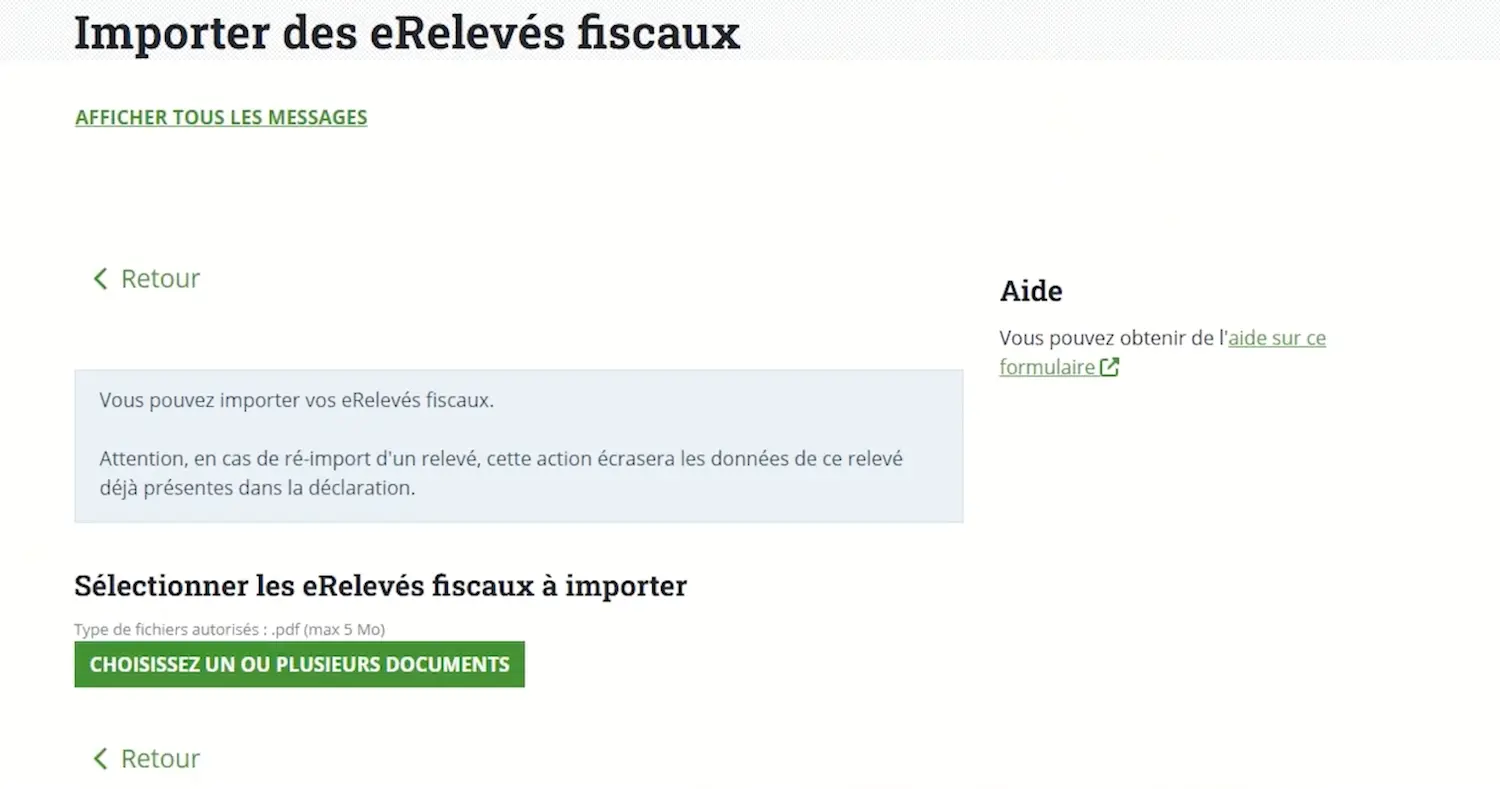Click the underlined word 'formulaire'
This screenshot has height=789, width=1500.
point(1047,367)
